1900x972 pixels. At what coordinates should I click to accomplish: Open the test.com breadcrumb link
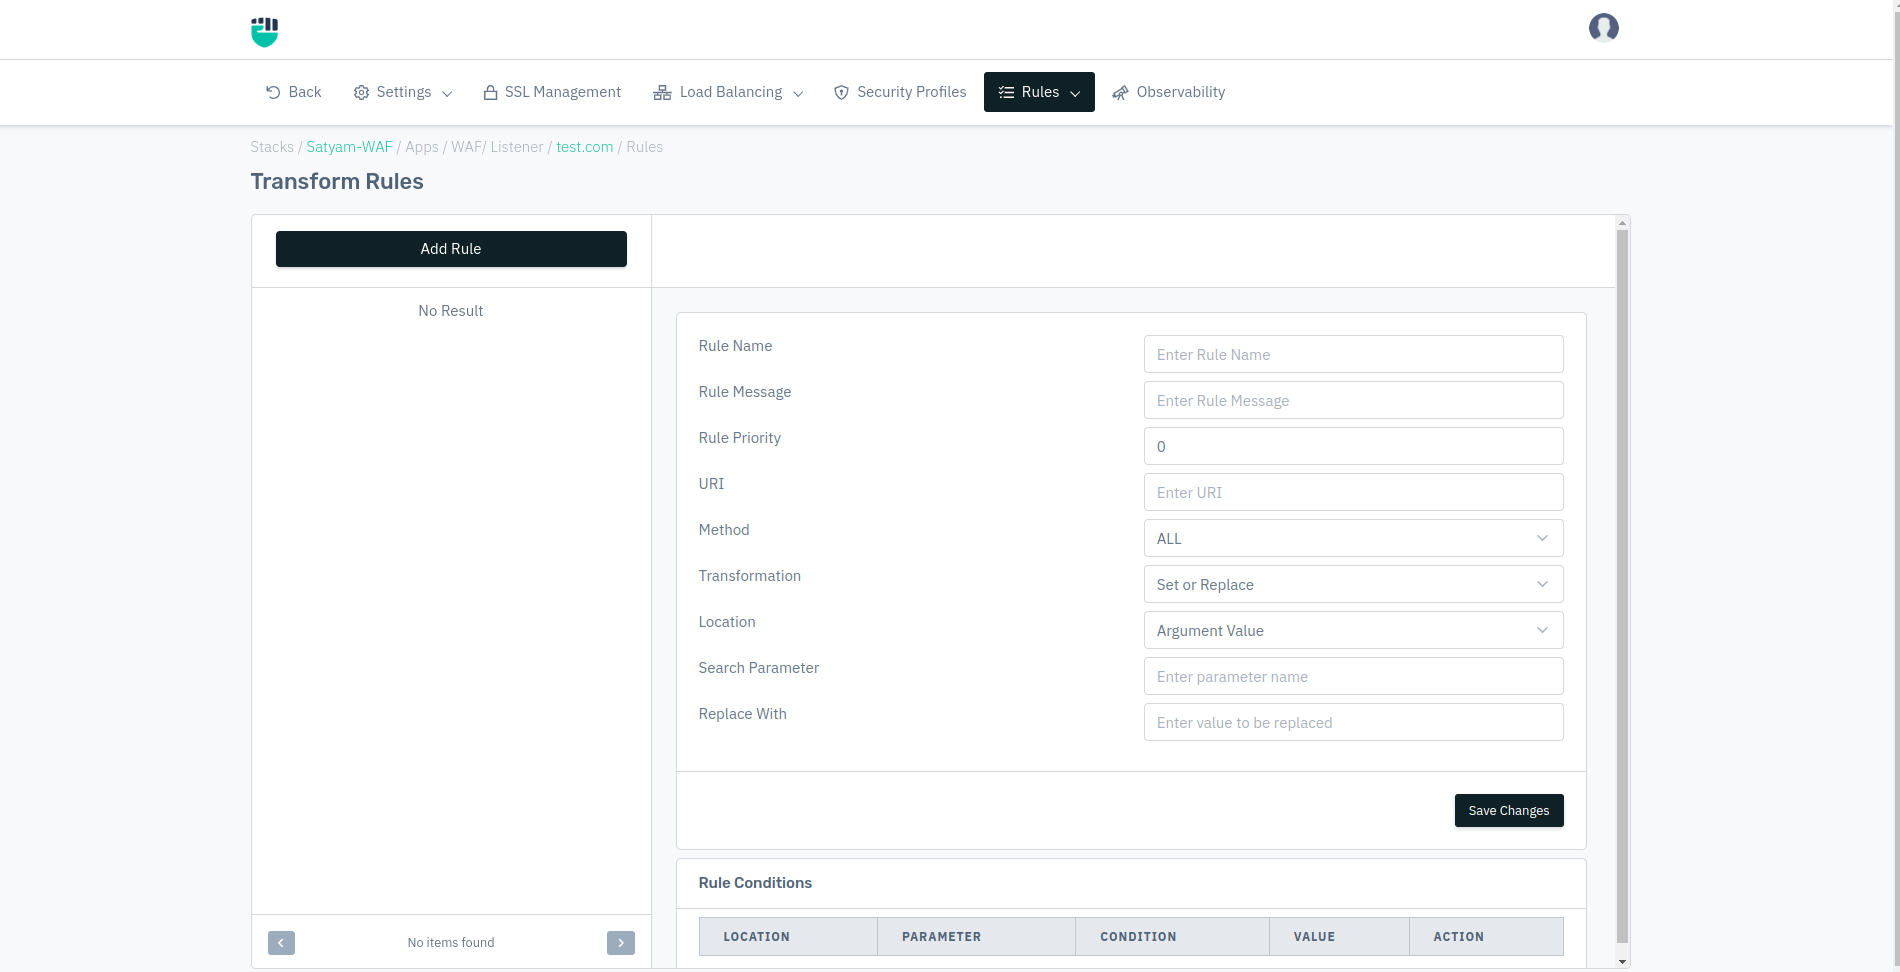point(584,147)
